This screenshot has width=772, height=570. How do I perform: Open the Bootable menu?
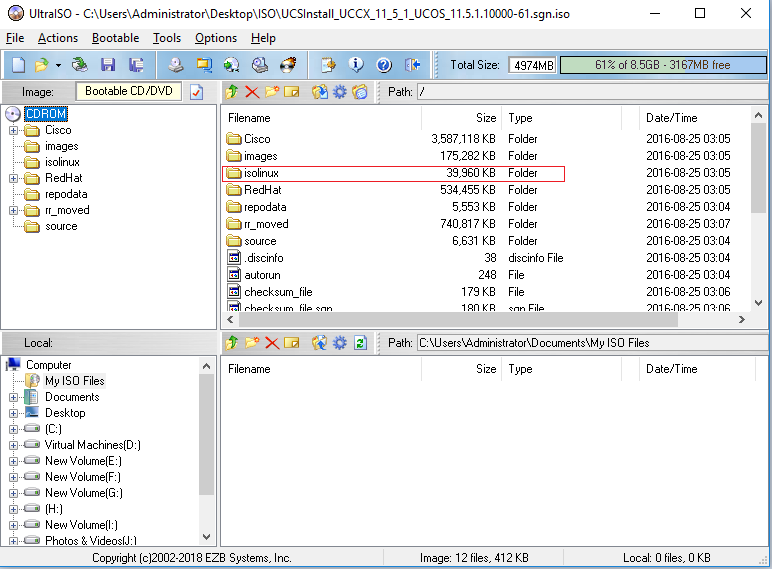coord(115,38)
